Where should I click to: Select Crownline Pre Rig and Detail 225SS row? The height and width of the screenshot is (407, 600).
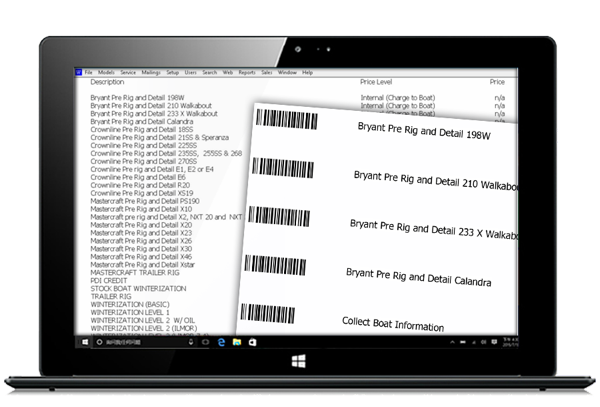click(x=143, y=145)
